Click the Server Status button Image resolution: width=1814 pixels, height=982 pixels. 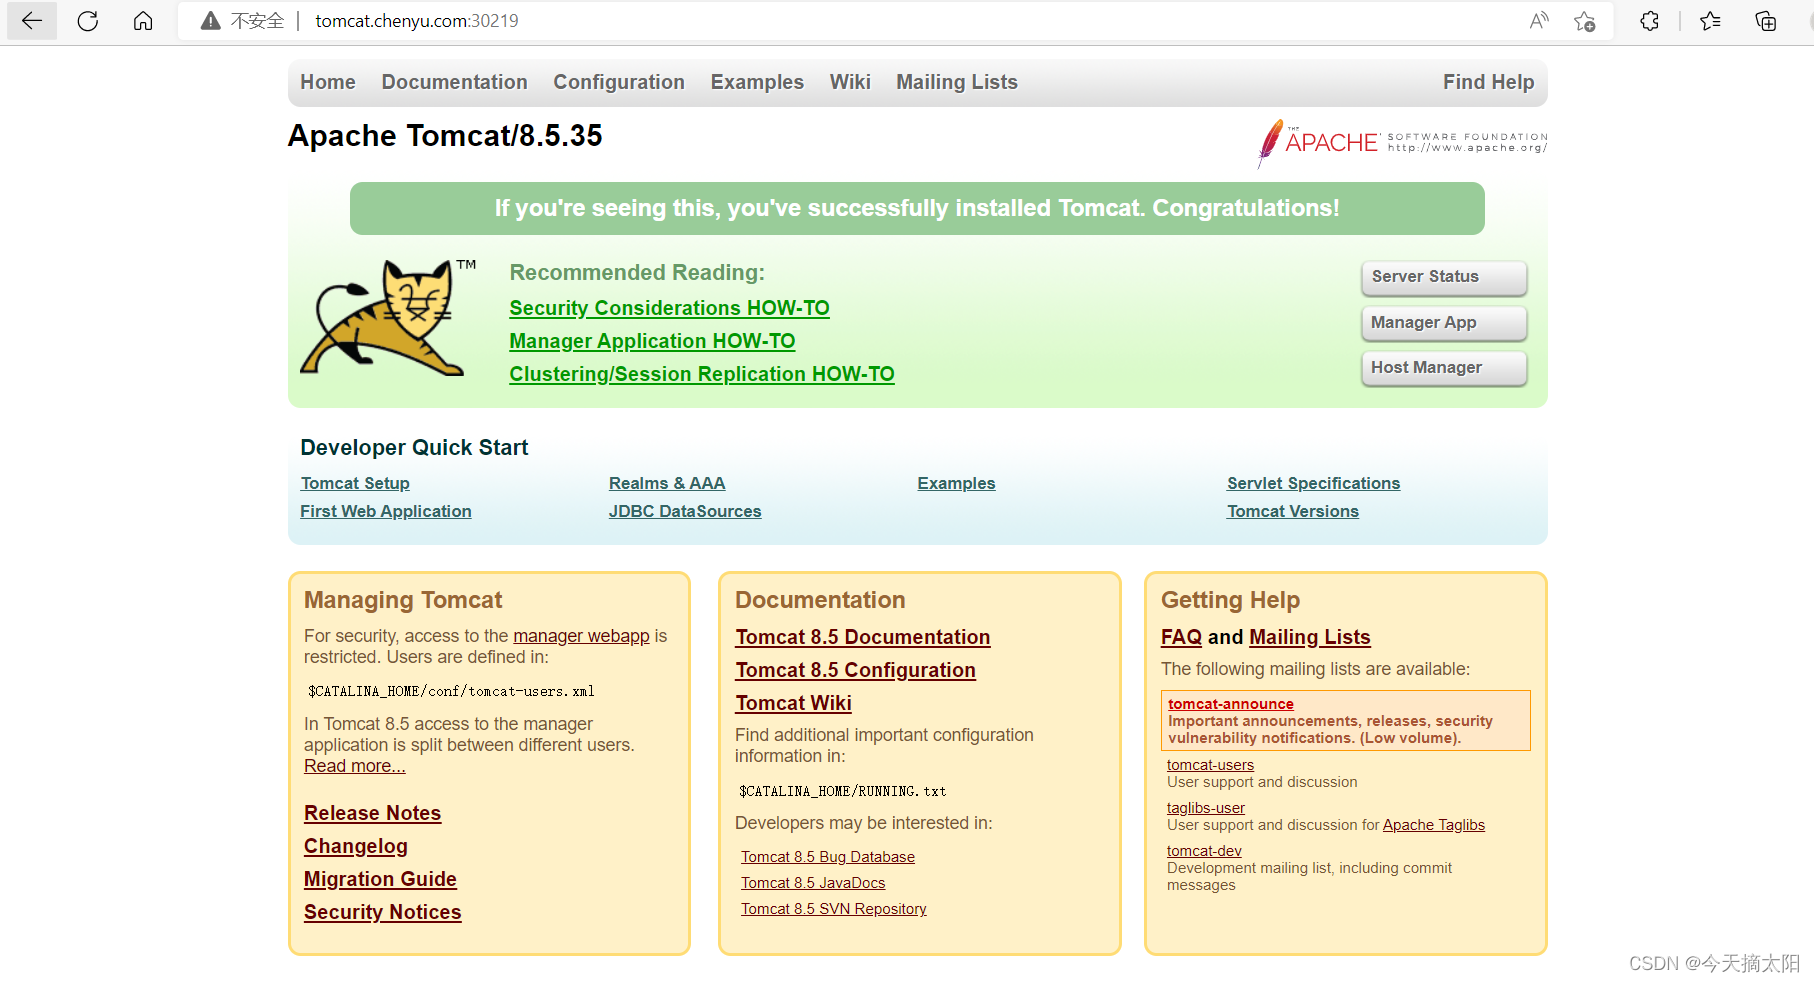(1444, 277)
